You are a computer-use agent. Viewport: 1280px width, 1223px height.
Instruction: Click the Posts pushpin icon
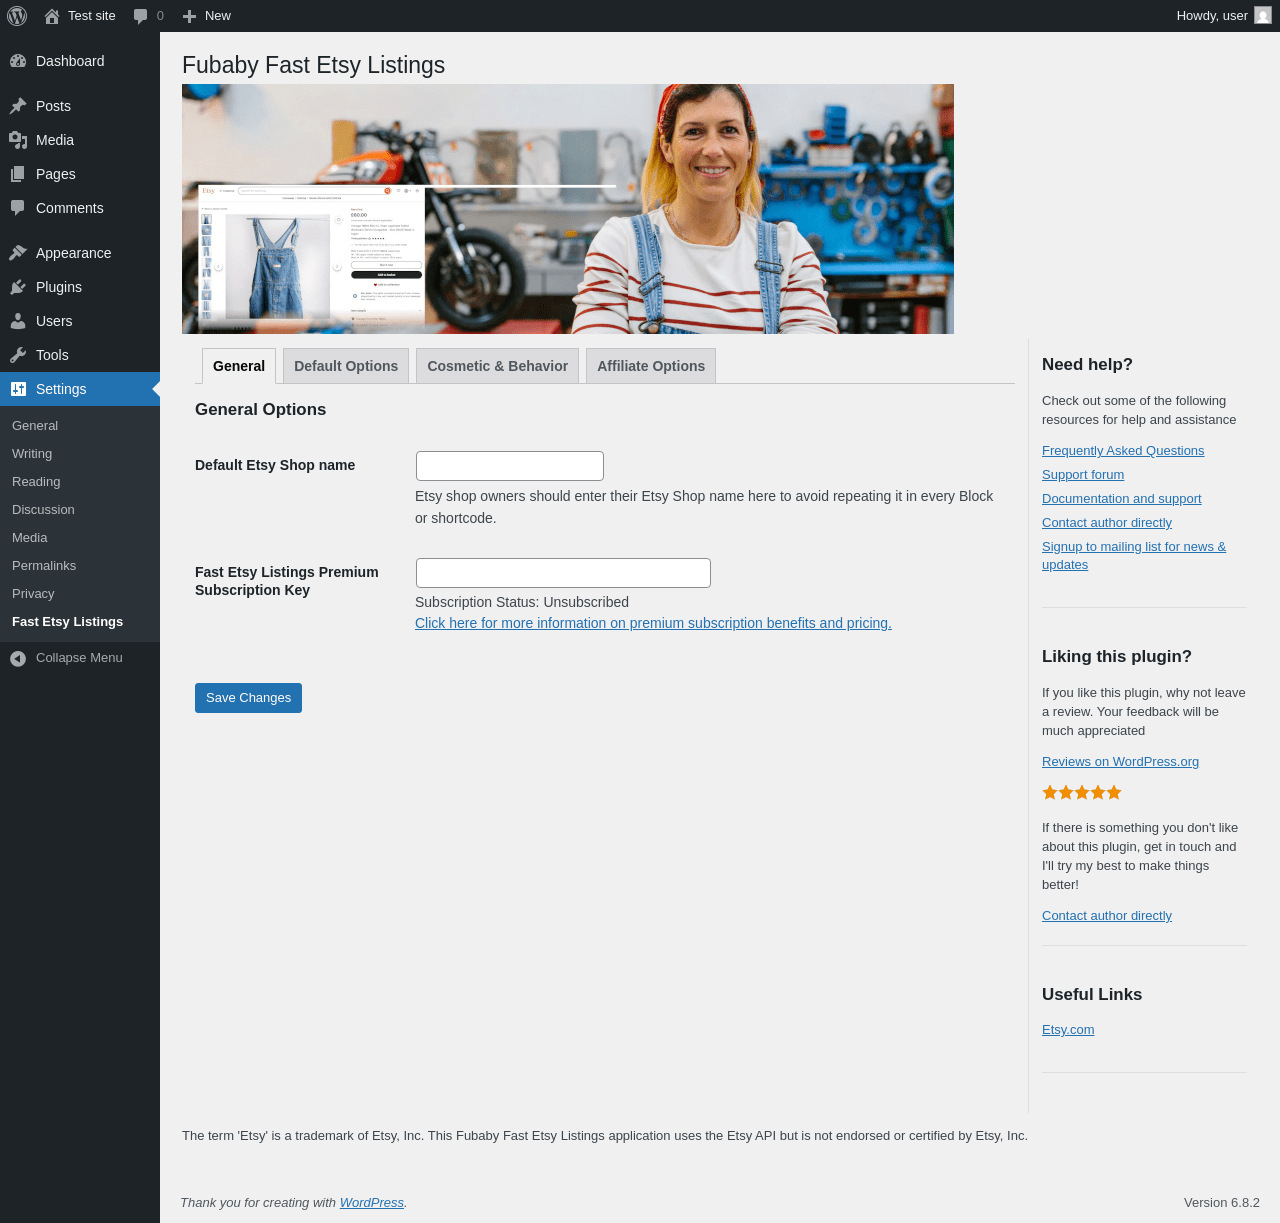click(x=18, y=106)
